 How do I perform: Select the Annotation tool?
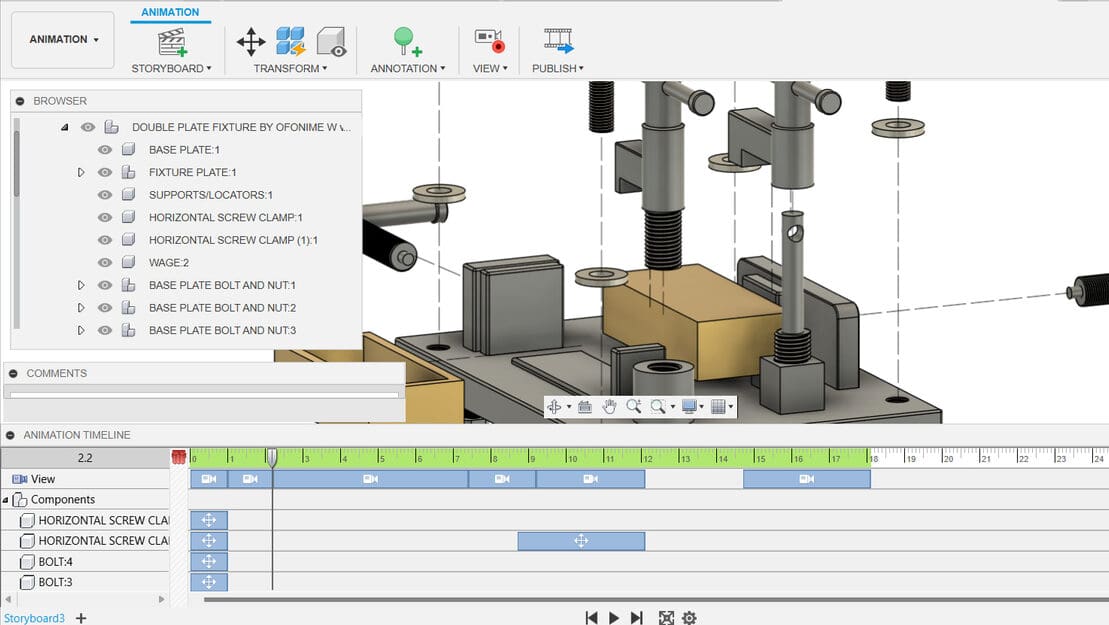[x=404, y=42]
